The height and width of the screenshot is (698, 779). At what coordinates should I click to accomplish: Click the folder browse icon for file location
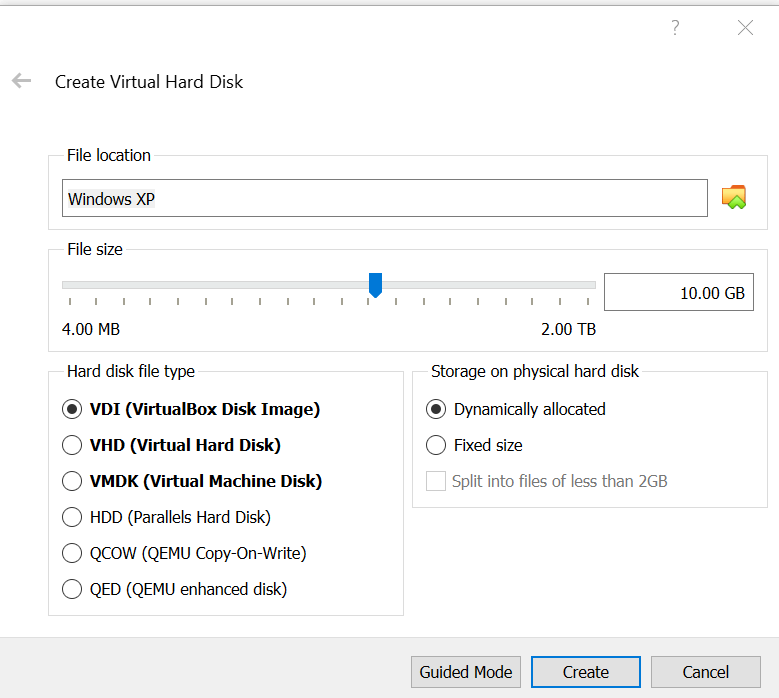734,197
